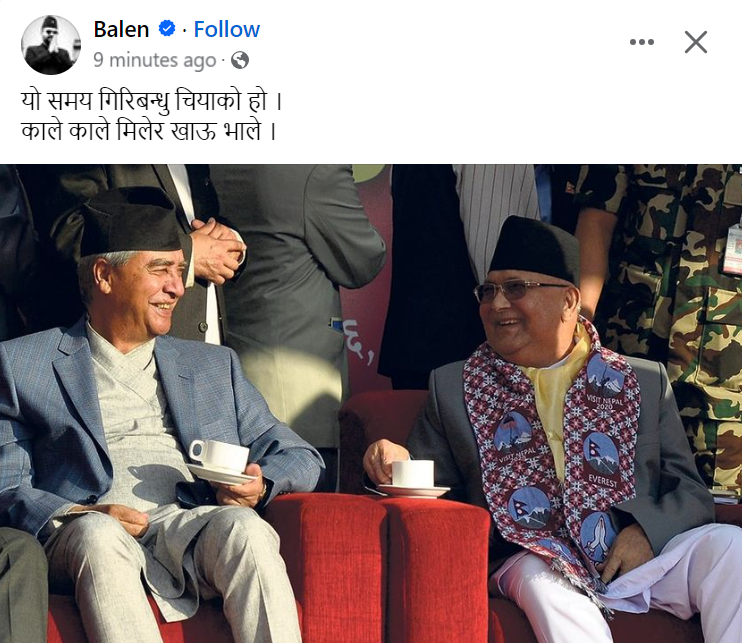Follow the Balen page

pyautogui.click(x=227, y=29)
